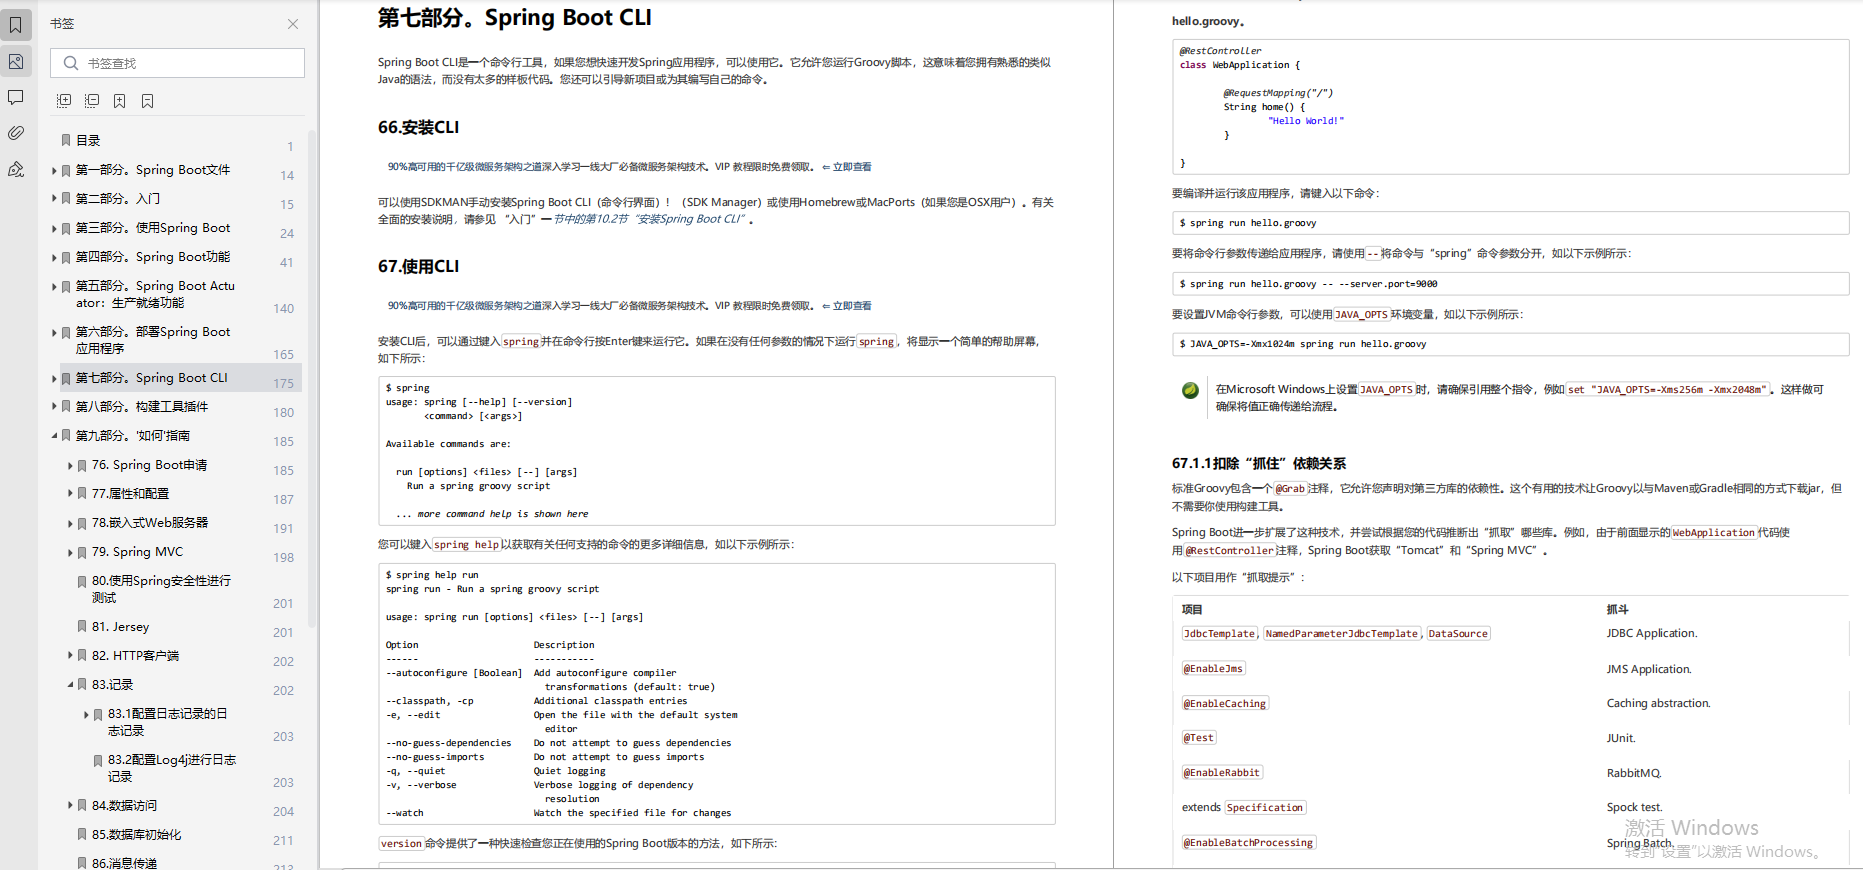
Task: Click the Delete bookmark icon
Action: click(148, 101)
